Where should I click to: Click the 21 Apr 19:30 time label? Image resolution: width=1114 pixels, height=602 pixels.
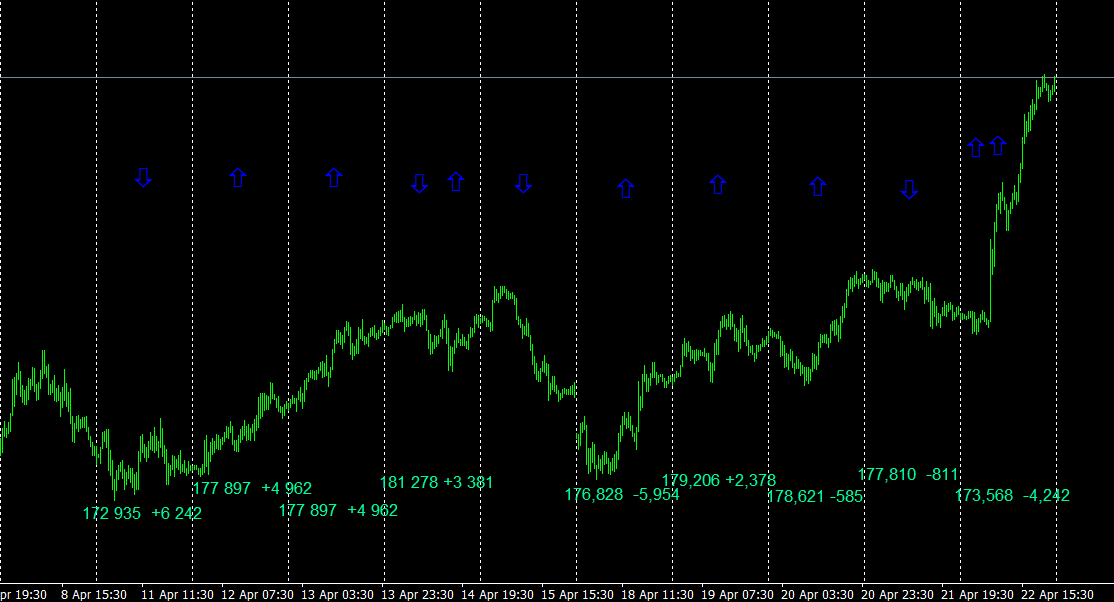[x=978, y=594]
